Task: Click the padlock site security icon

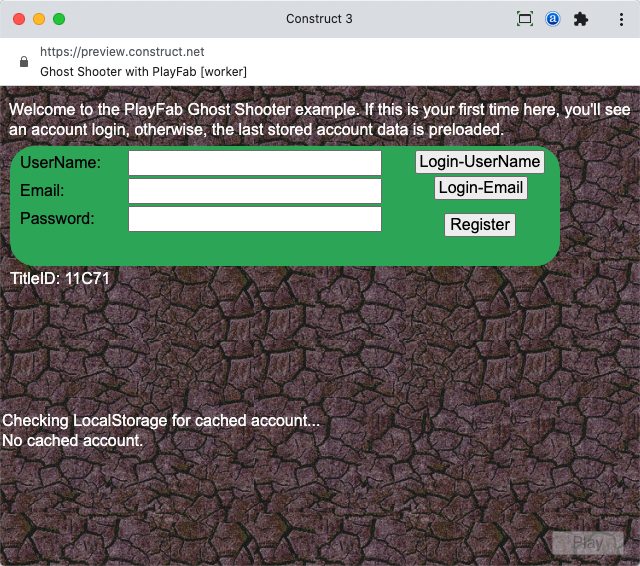Action: coord(24,62)
